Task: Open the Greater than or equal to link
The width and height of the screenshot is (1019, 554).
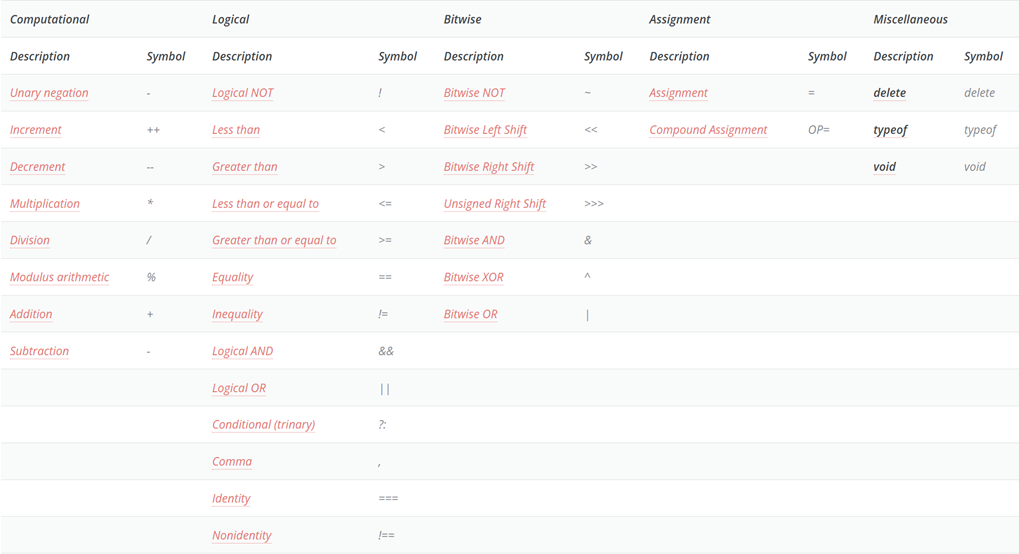Action: [274, 240]
